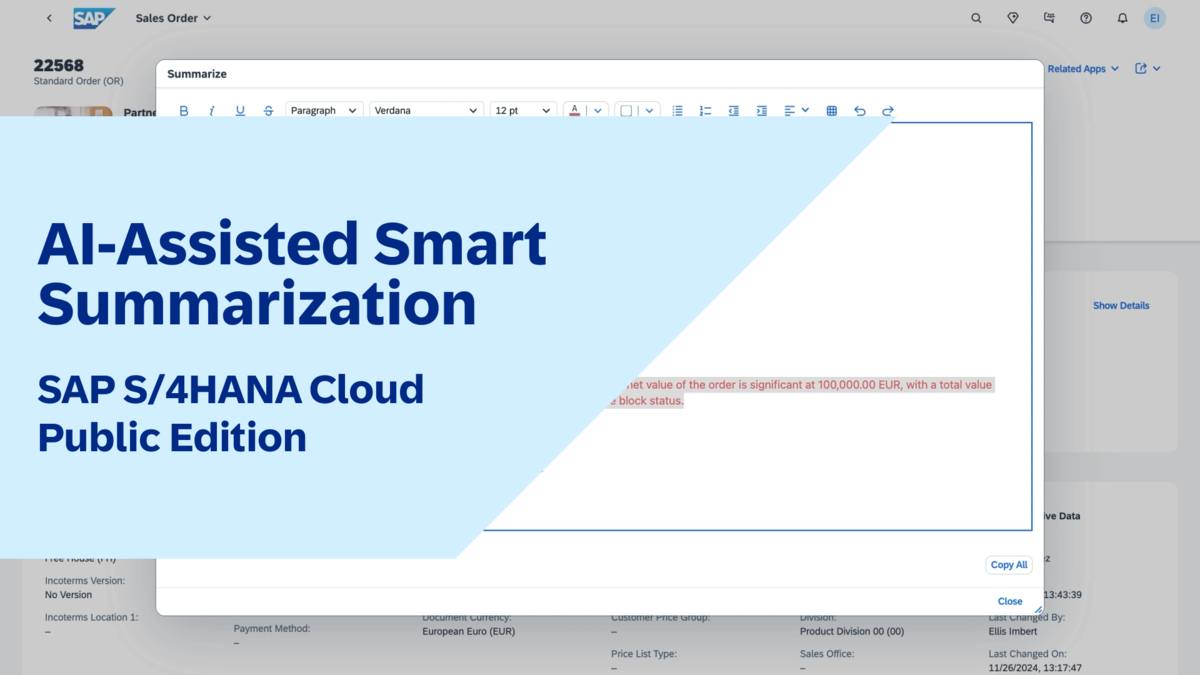Insert a bulleted list

tap(677, 110)
